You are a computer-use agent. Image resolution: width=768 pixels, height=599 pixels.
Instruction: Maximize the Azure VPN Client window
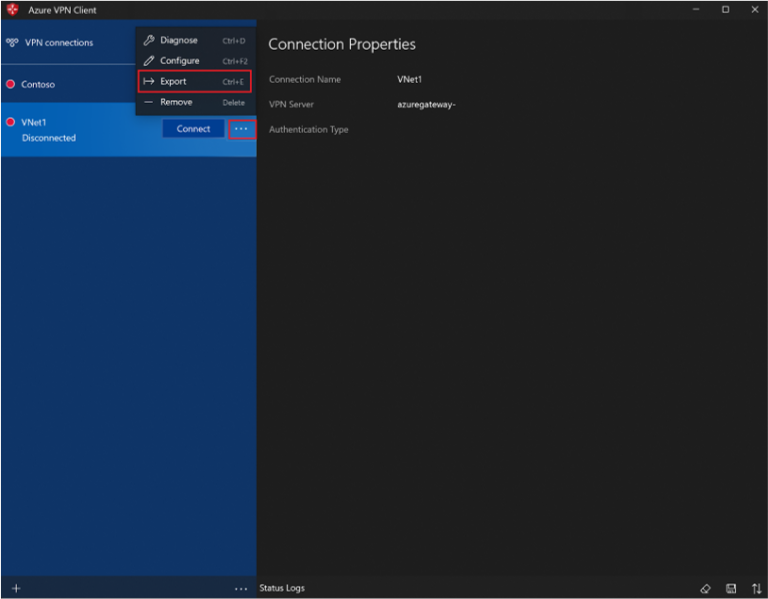(725, 9)
